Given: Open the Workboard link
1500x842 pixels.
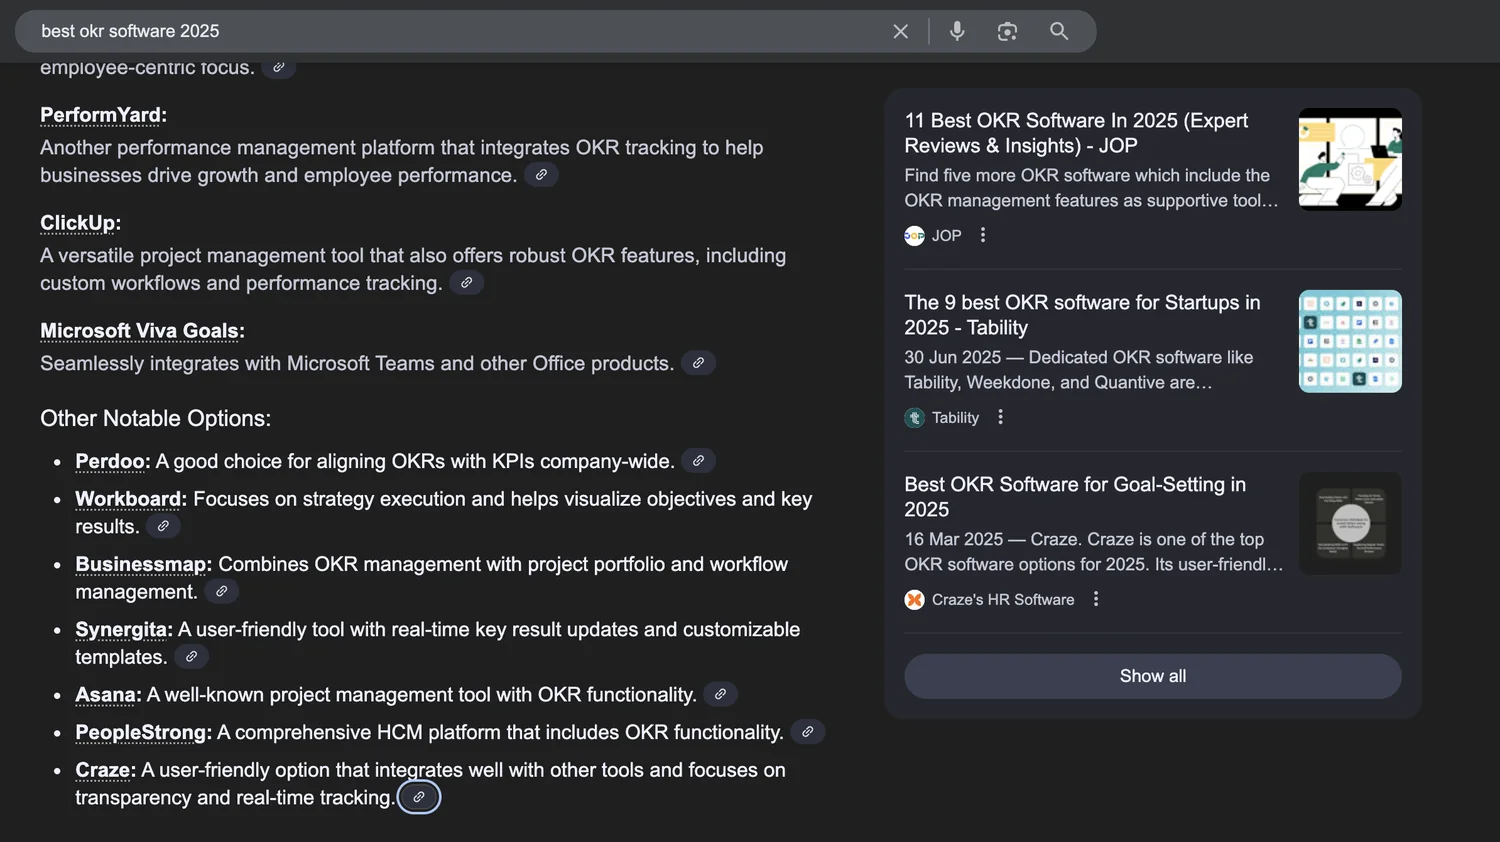Looking at the screenshot, I should pyautogui.click(x=128, y=499).
